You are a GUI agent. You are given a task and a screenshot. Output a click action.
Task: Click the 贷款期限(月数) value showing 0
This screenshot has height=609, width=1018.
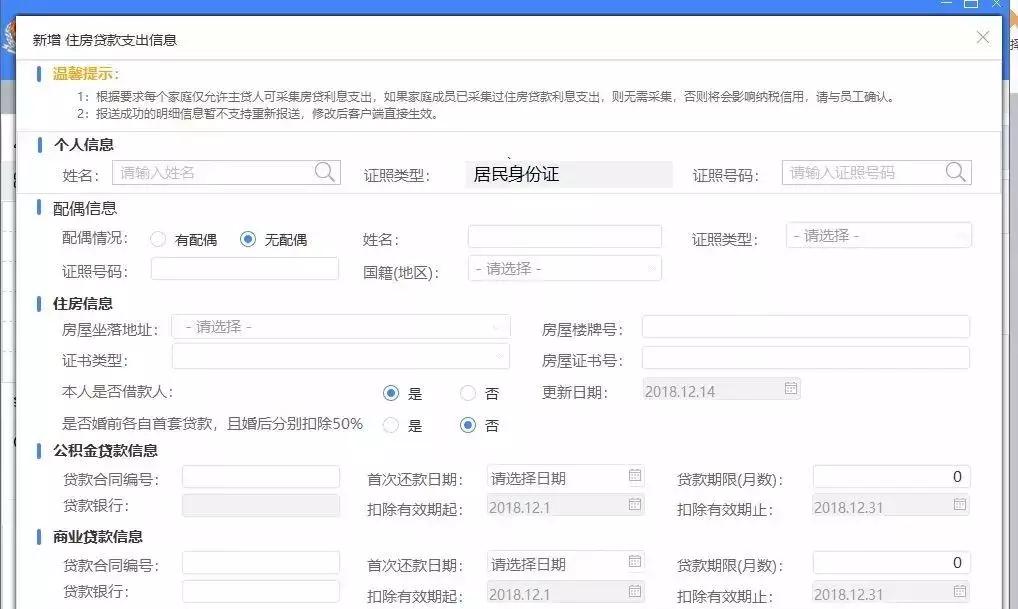pos(890,477)
